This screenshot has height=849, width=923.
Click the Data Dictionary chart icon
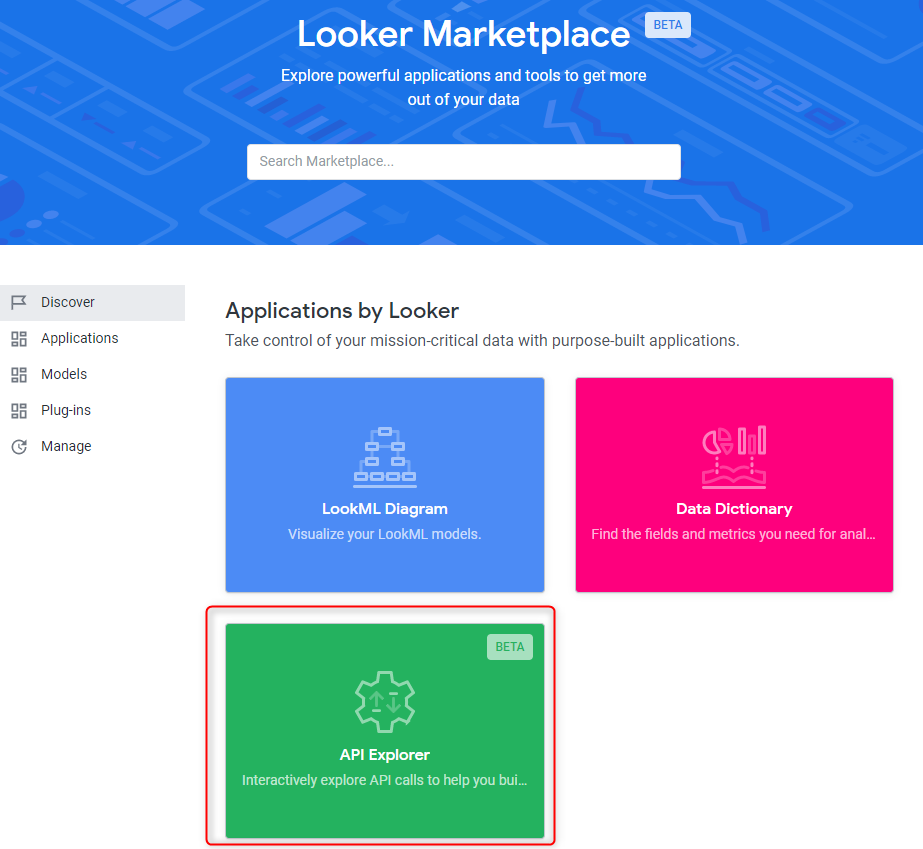(x=734, y=456)
